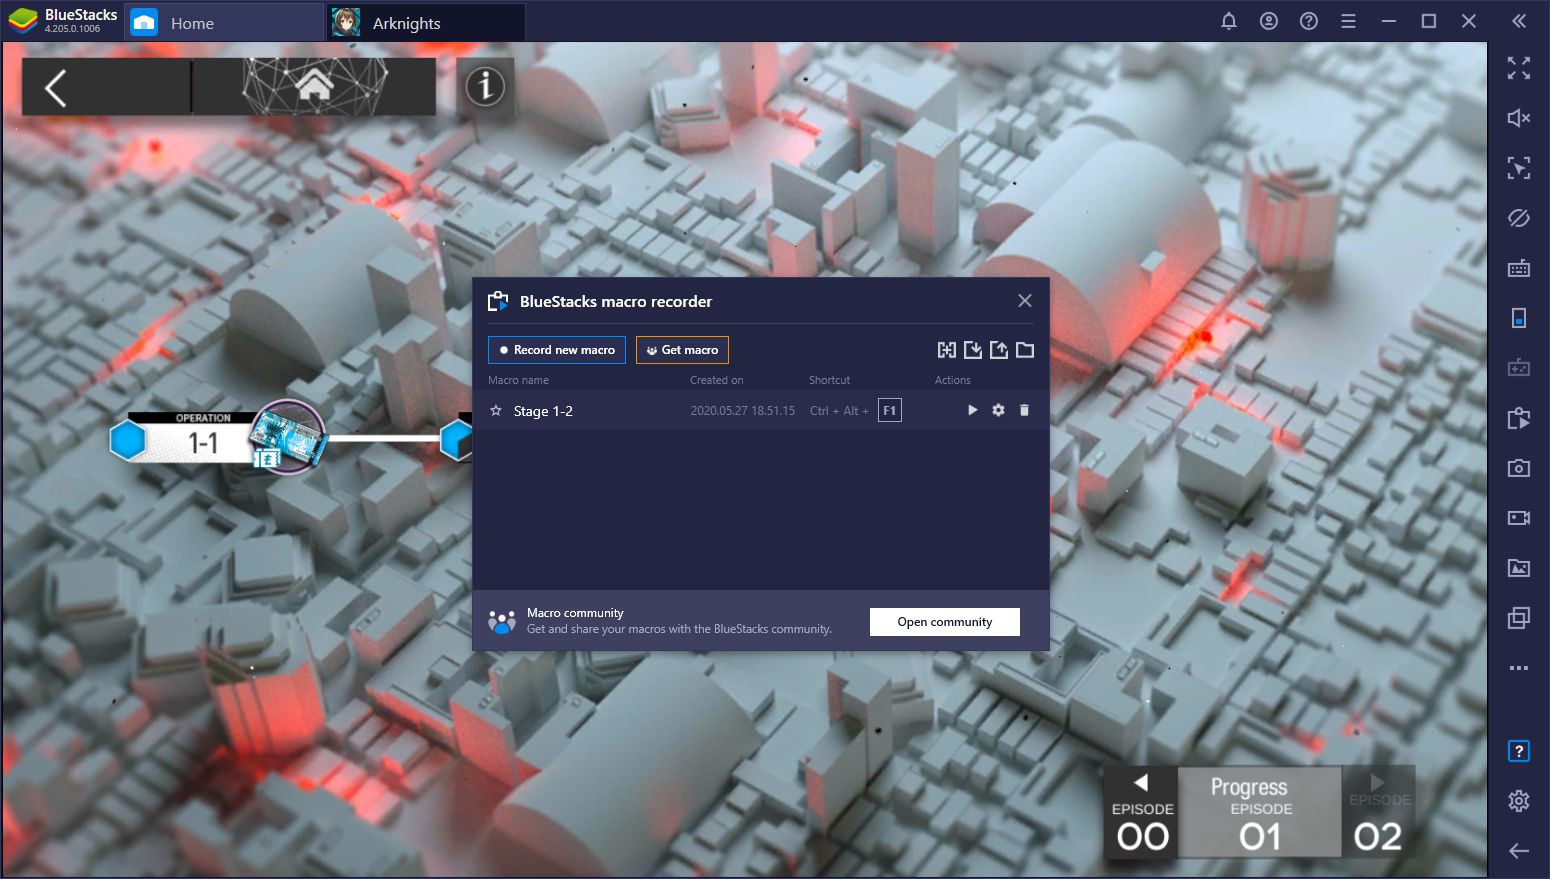Click the Get macro button
The height and width of the screenshot is (879, 1550).
(682, 350)
